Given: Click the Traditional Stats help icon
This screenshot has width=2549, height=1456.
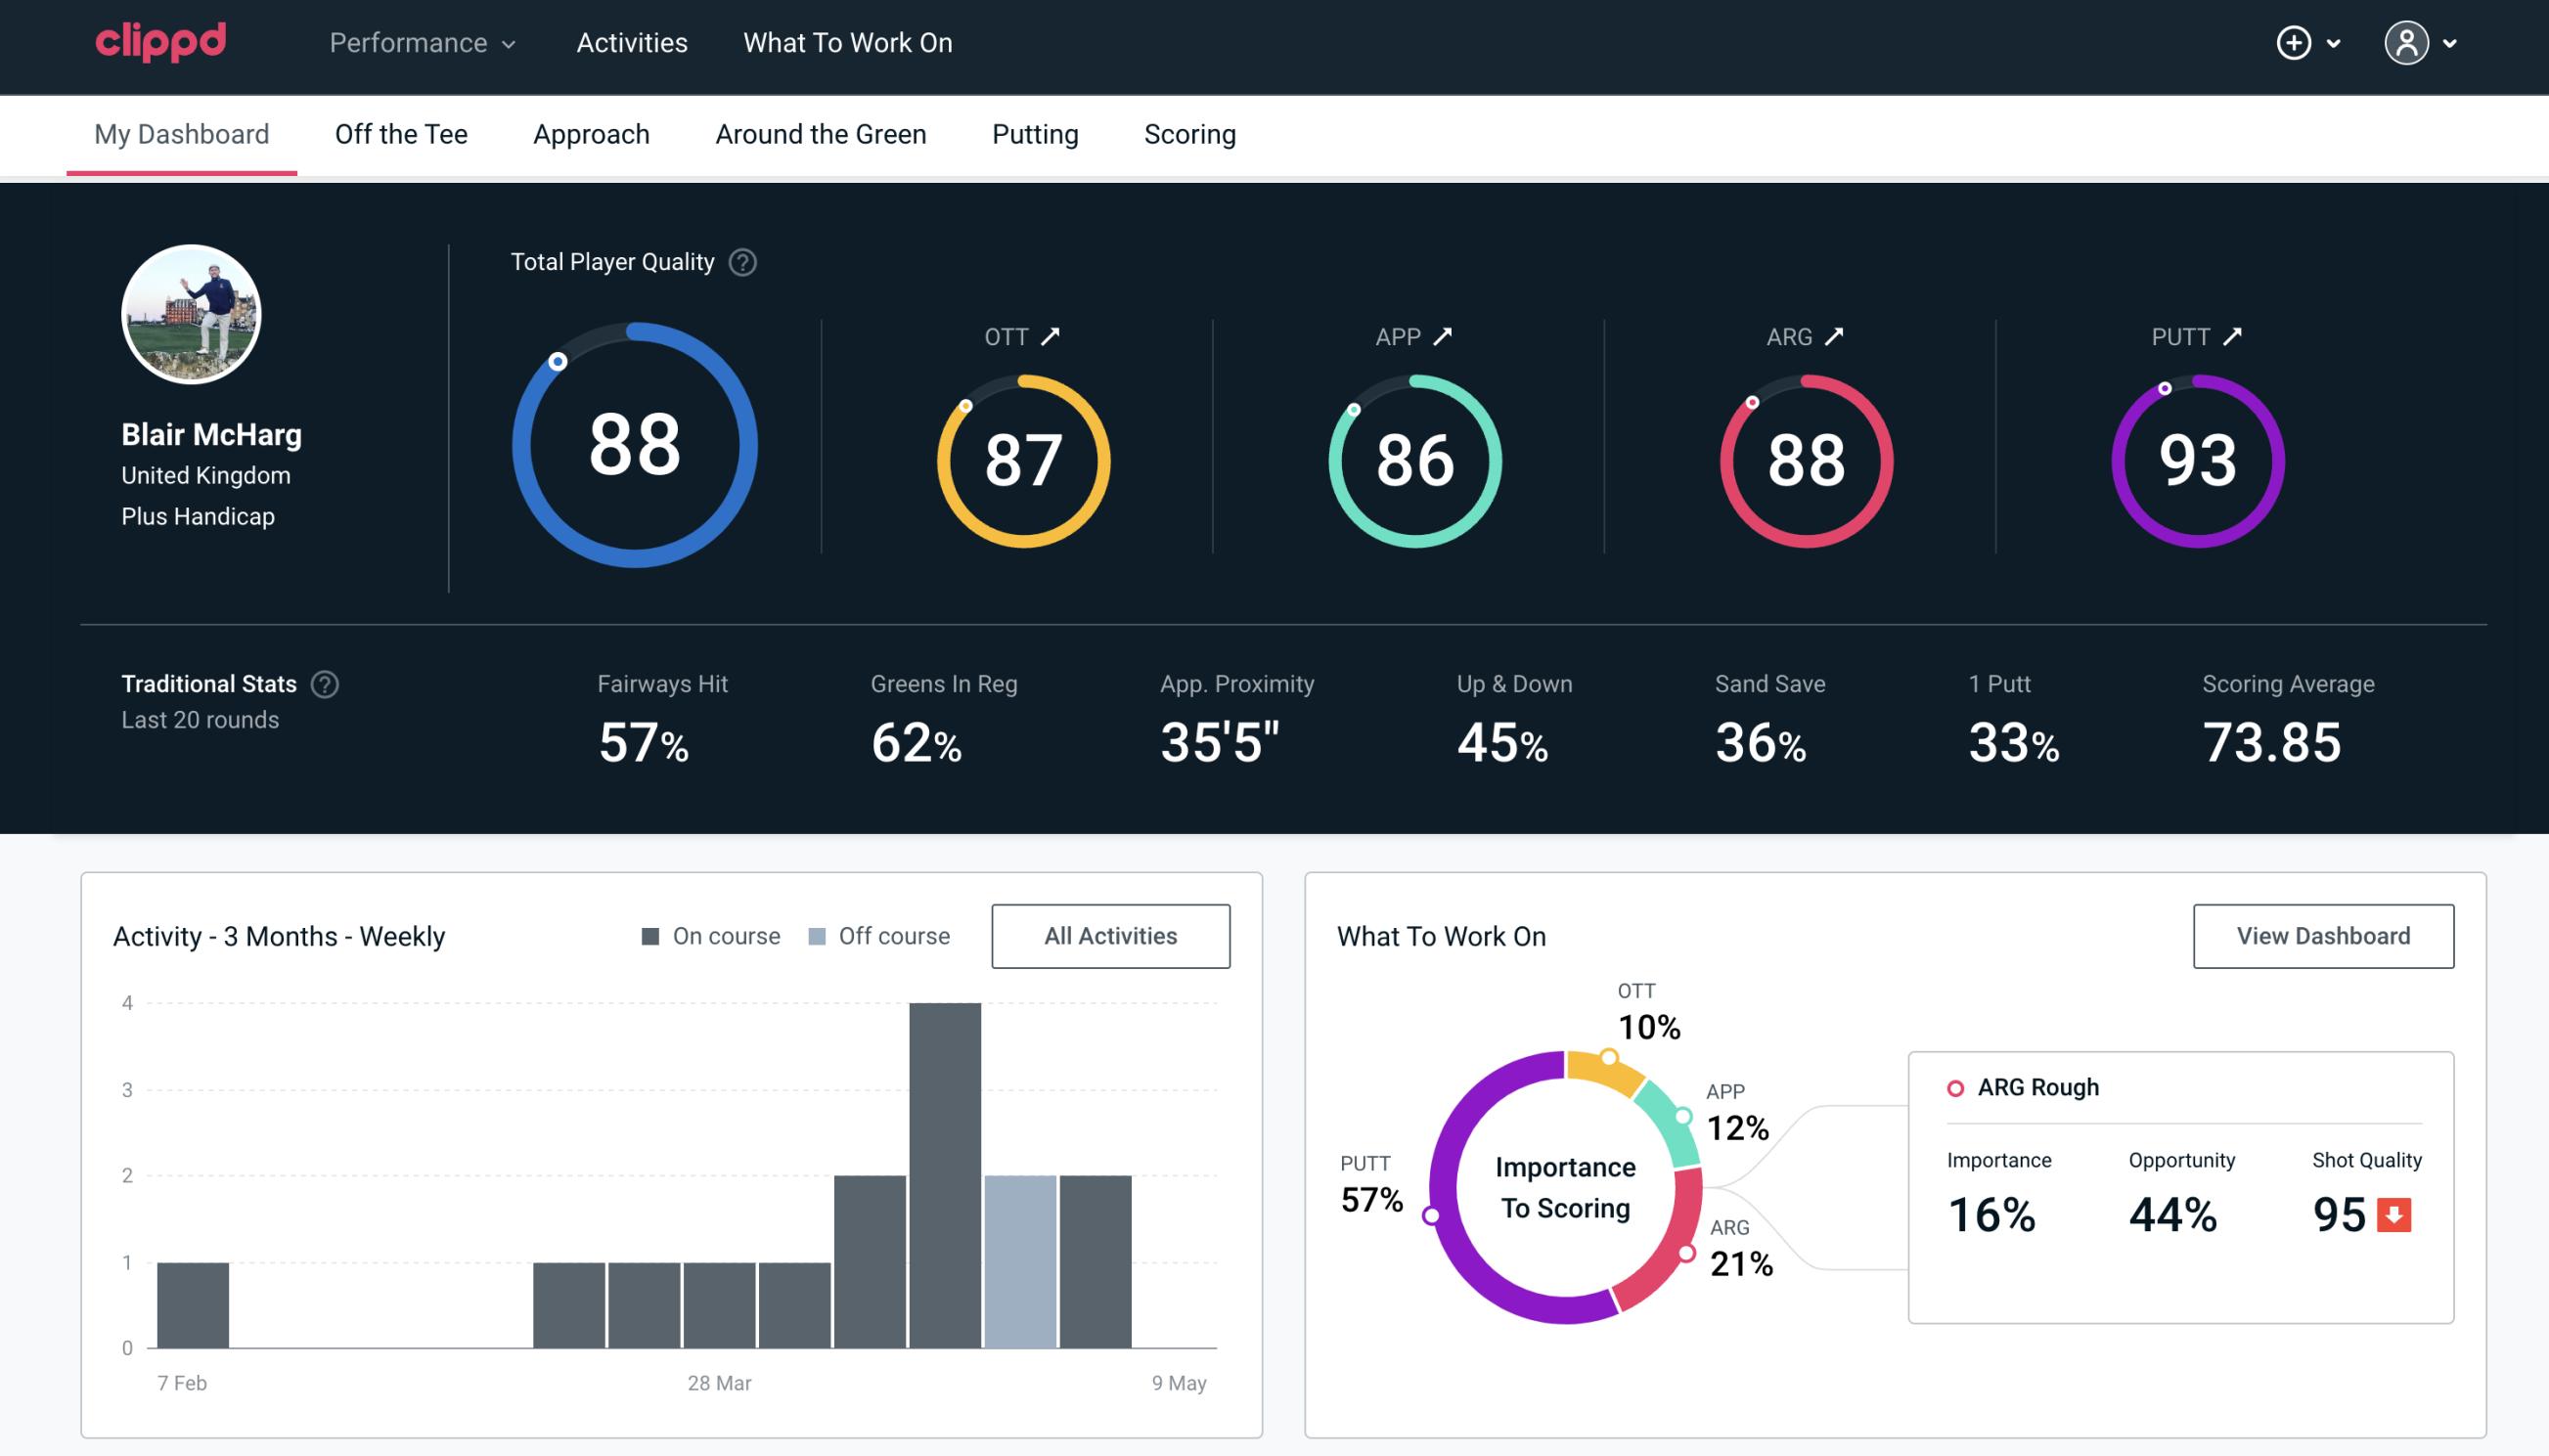Looking at the screenshot, I should tap(326, 683).
